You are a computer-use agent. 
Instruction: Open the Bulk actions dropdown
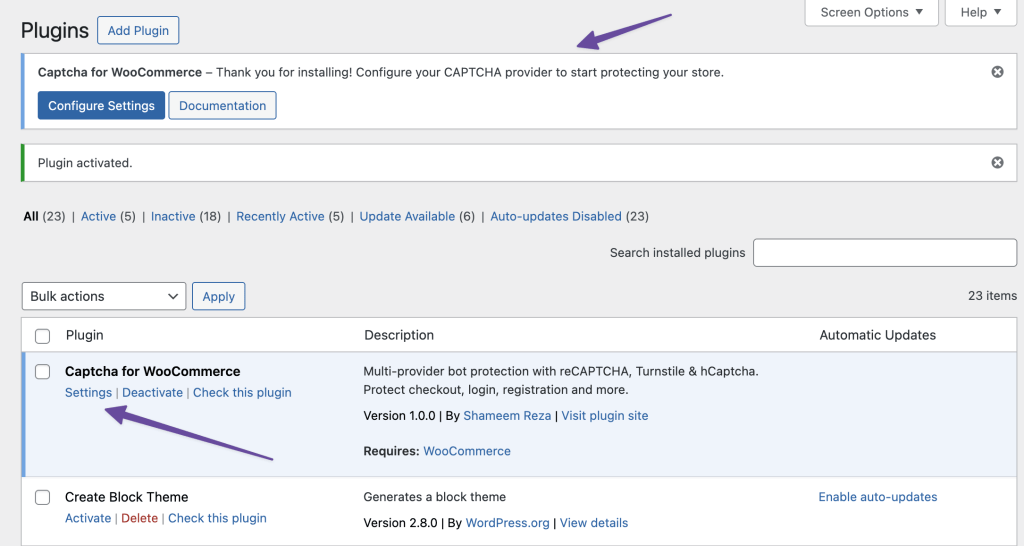click(104, 296)
